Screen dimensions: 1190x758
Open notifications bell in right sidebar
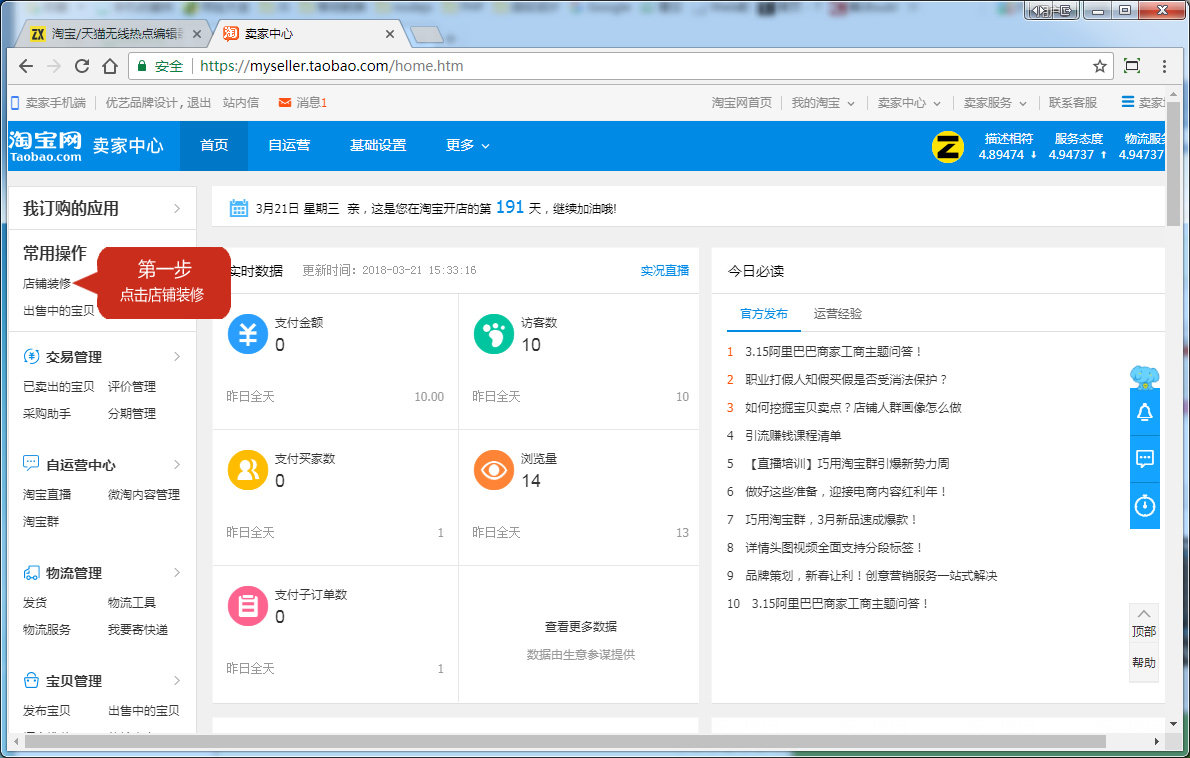click(1144, 412)
